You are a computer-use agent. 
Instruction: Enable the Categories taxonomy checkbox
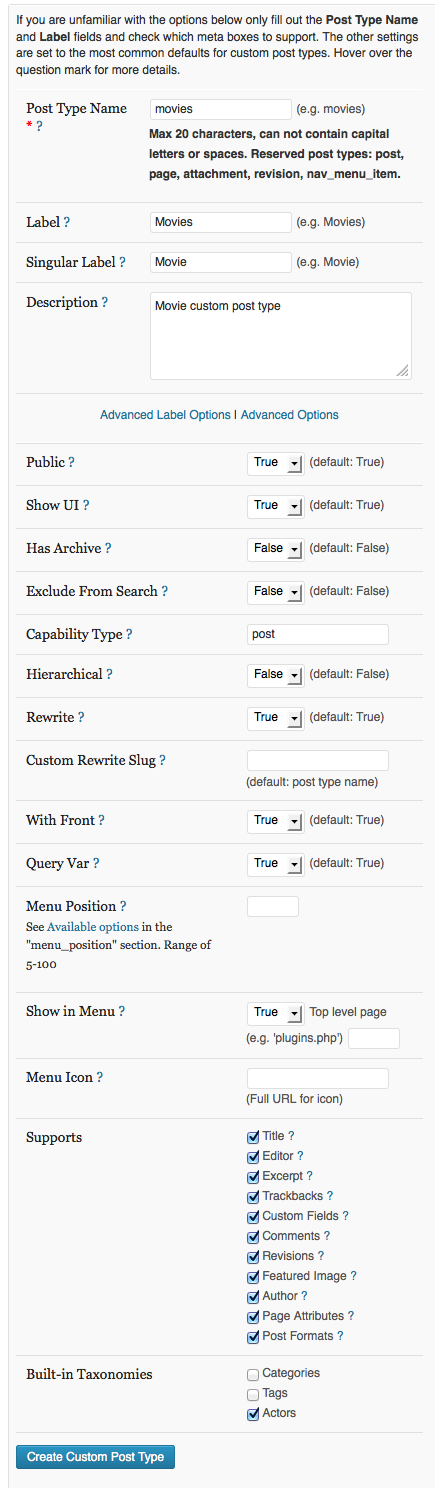[x=253, y=1374]
